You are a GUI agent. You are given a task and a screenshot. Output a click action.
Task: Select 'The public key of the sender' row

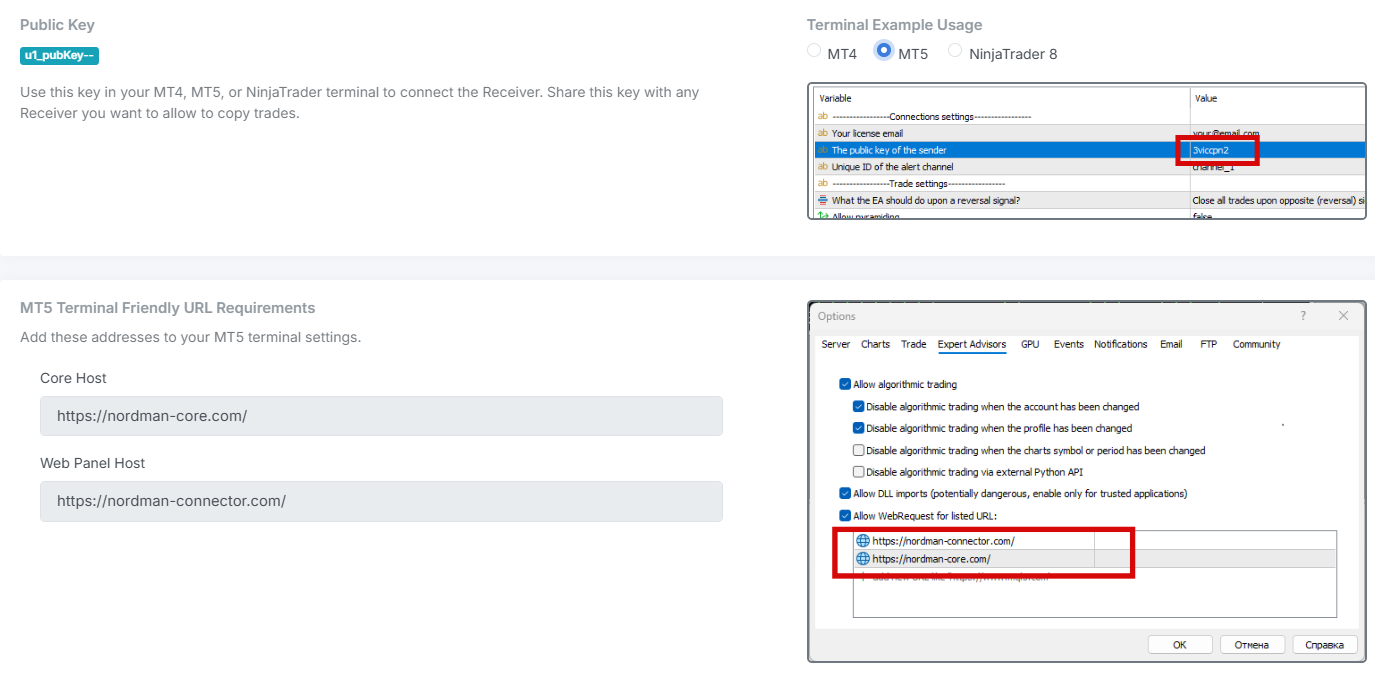(1089, 150)
